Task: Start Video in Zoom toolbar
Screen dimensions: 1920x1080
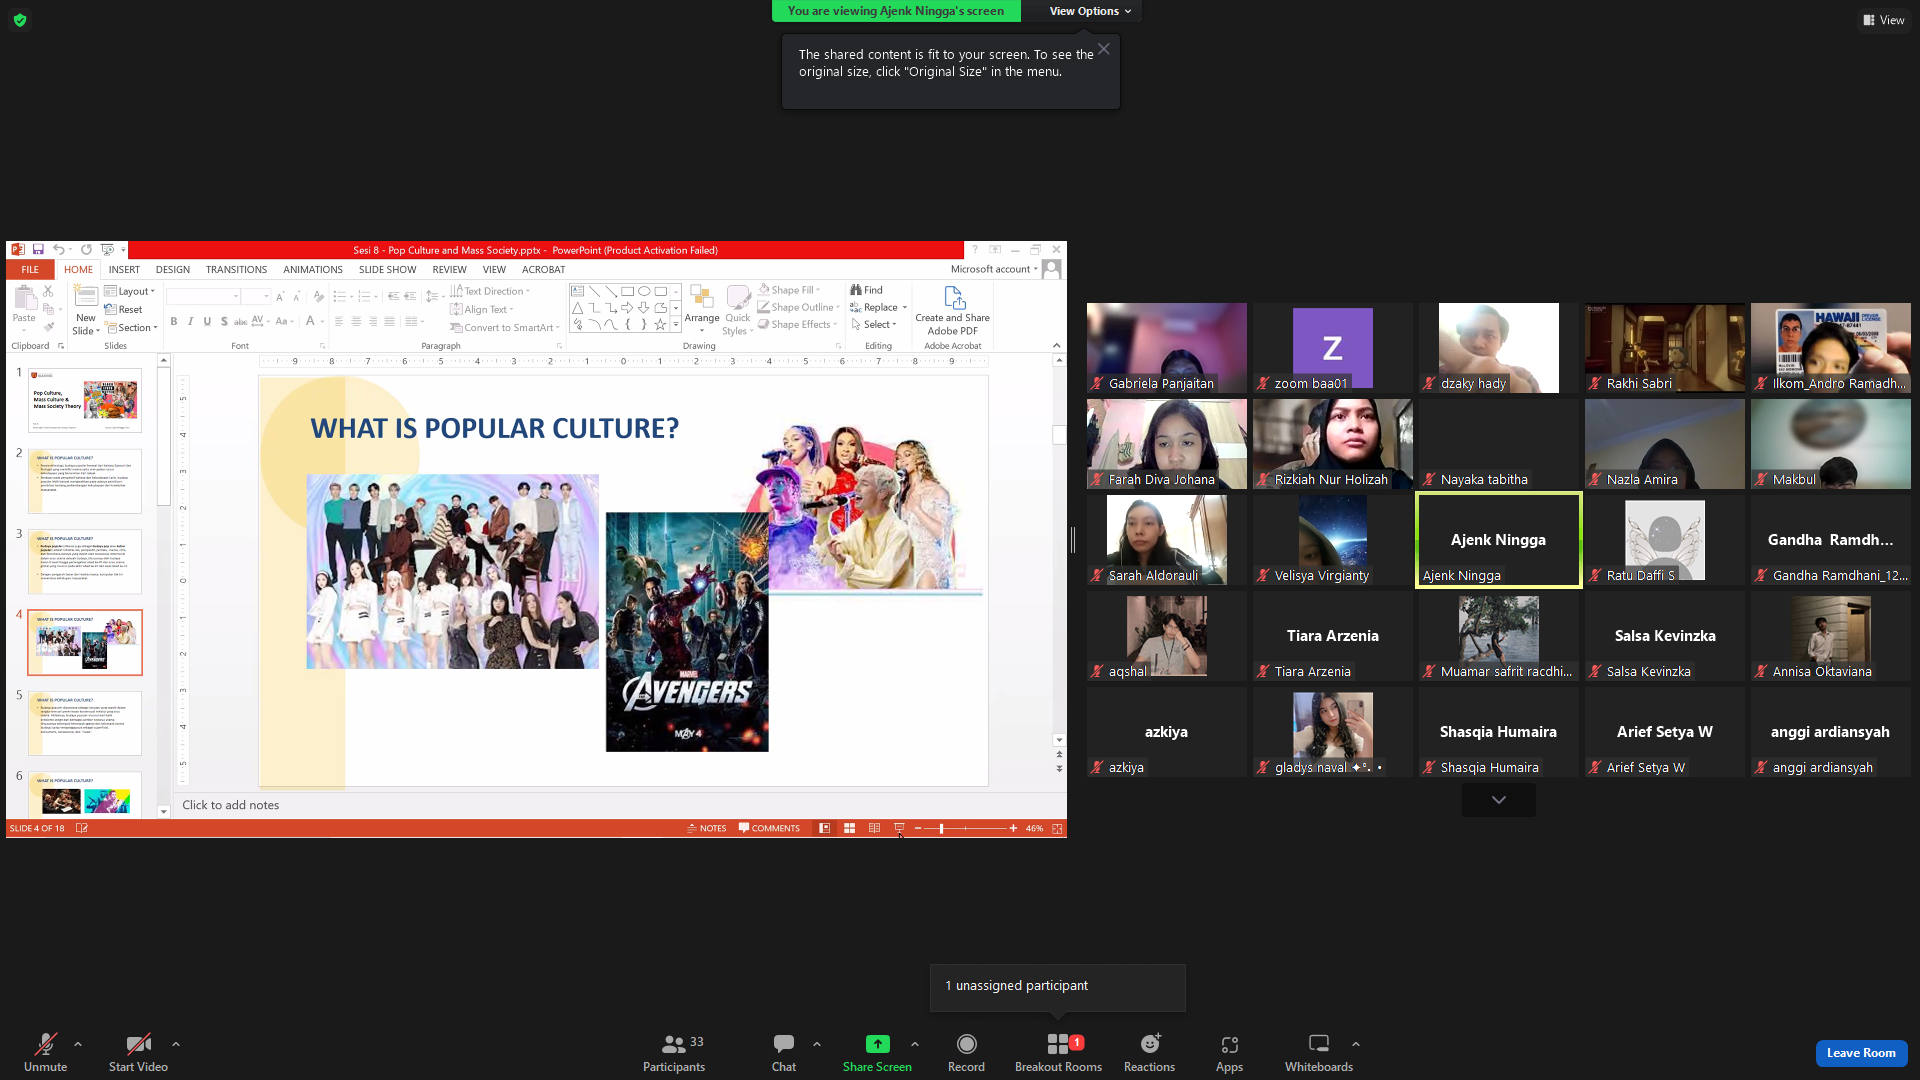Action: [138, 1053]
